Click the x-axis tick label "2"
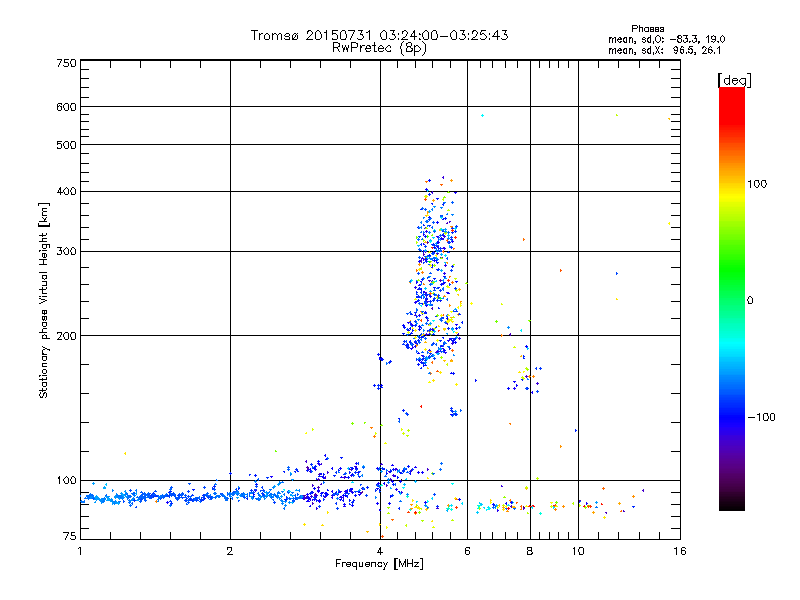 click(230, 551)
